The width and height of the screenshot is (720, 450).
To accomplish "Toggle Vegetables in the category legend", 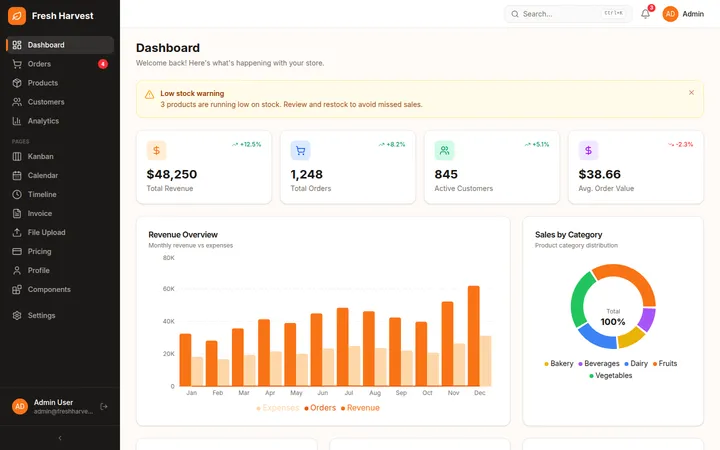I will (611, 376).
